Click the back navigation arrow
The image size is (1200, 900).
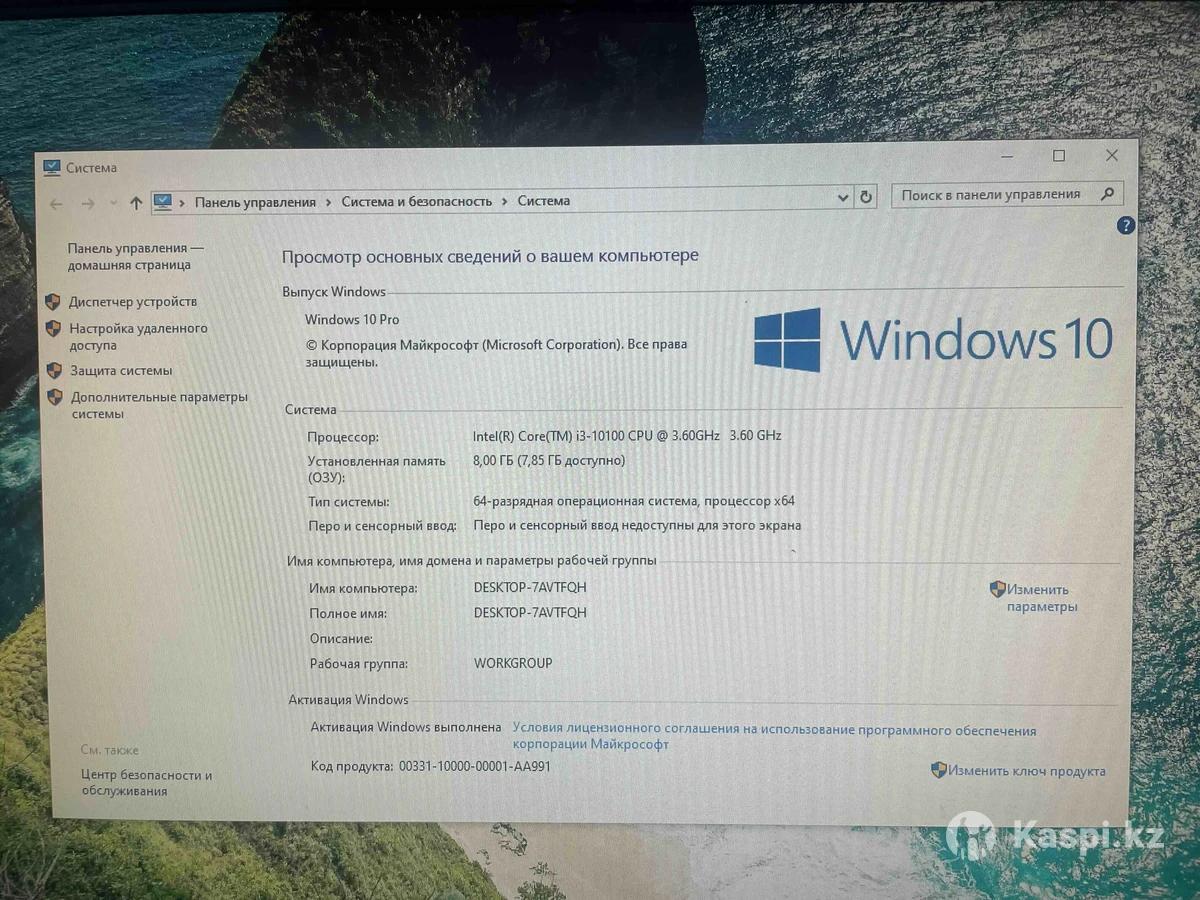(57, 203)
